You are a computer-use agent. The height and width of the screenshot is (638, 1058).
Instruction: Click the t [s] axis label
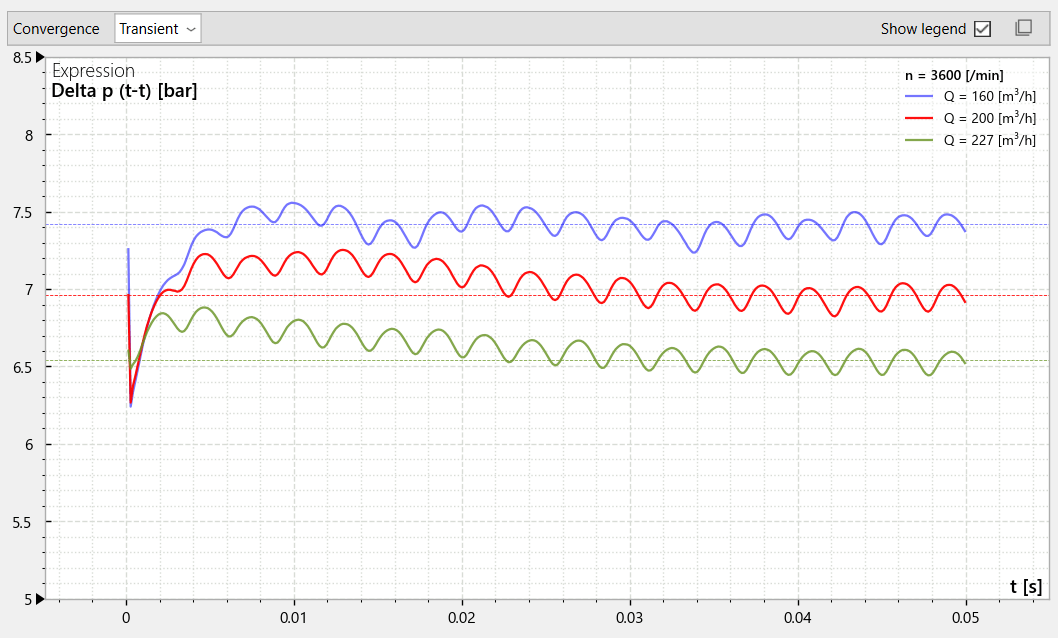pyautogui.click(x=1026, y=587)
